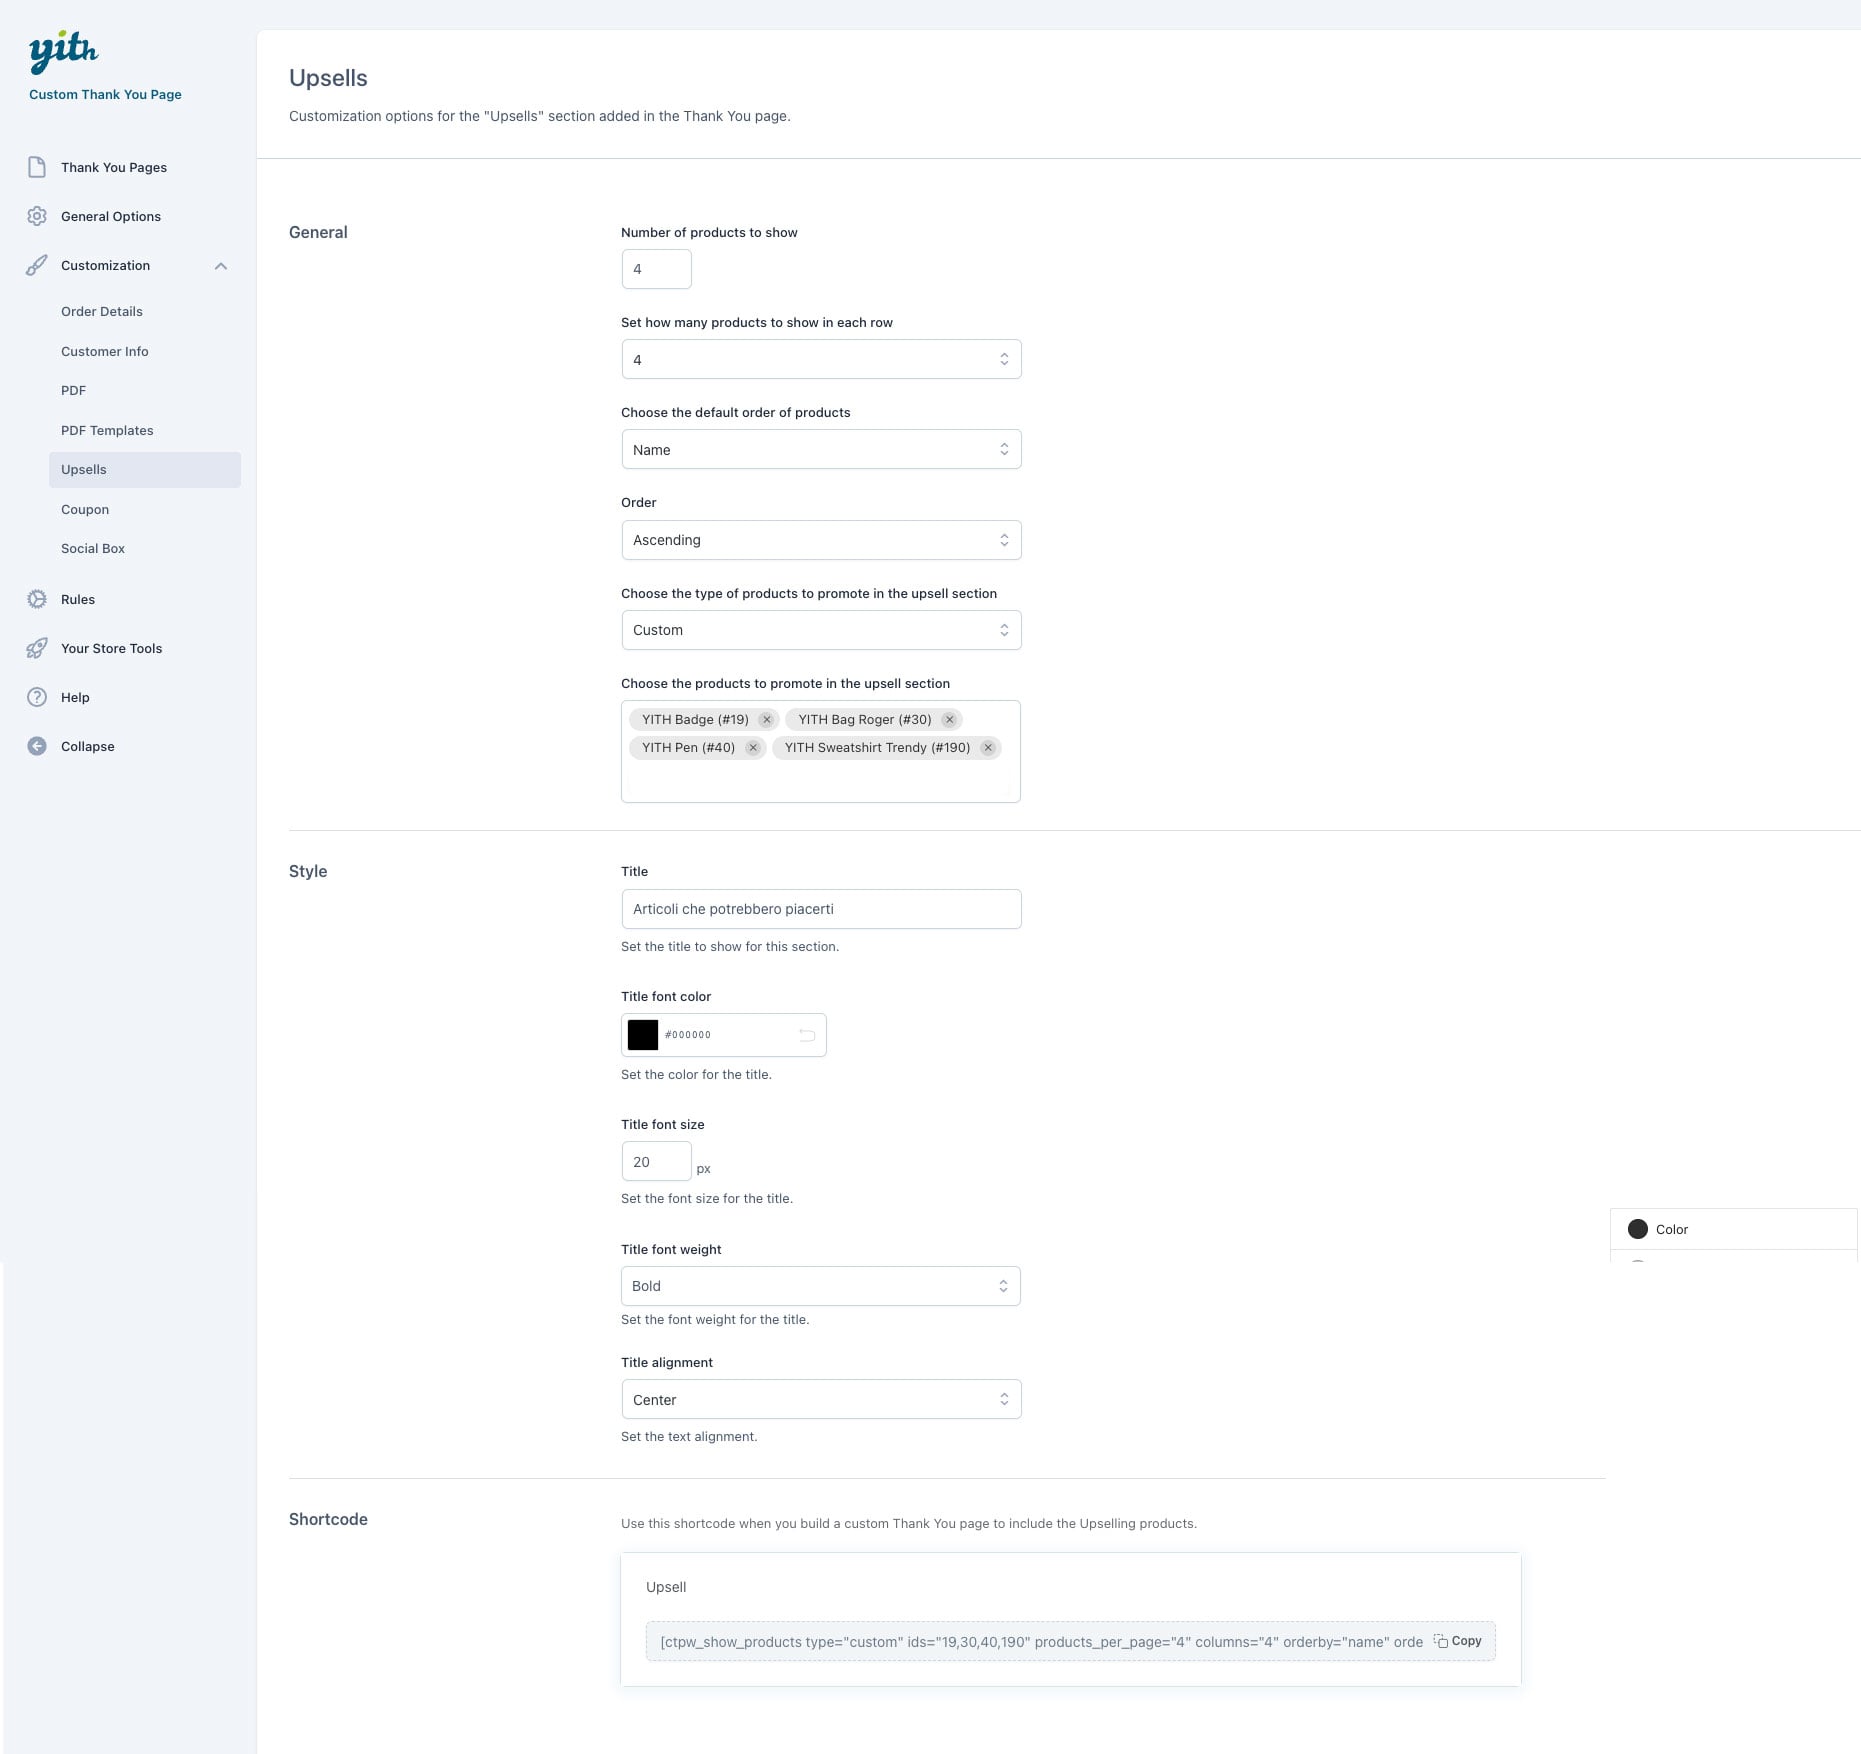Open the Title alignment dropdown
This screenshot has width=1861, height=1754.
point(820,1400)
